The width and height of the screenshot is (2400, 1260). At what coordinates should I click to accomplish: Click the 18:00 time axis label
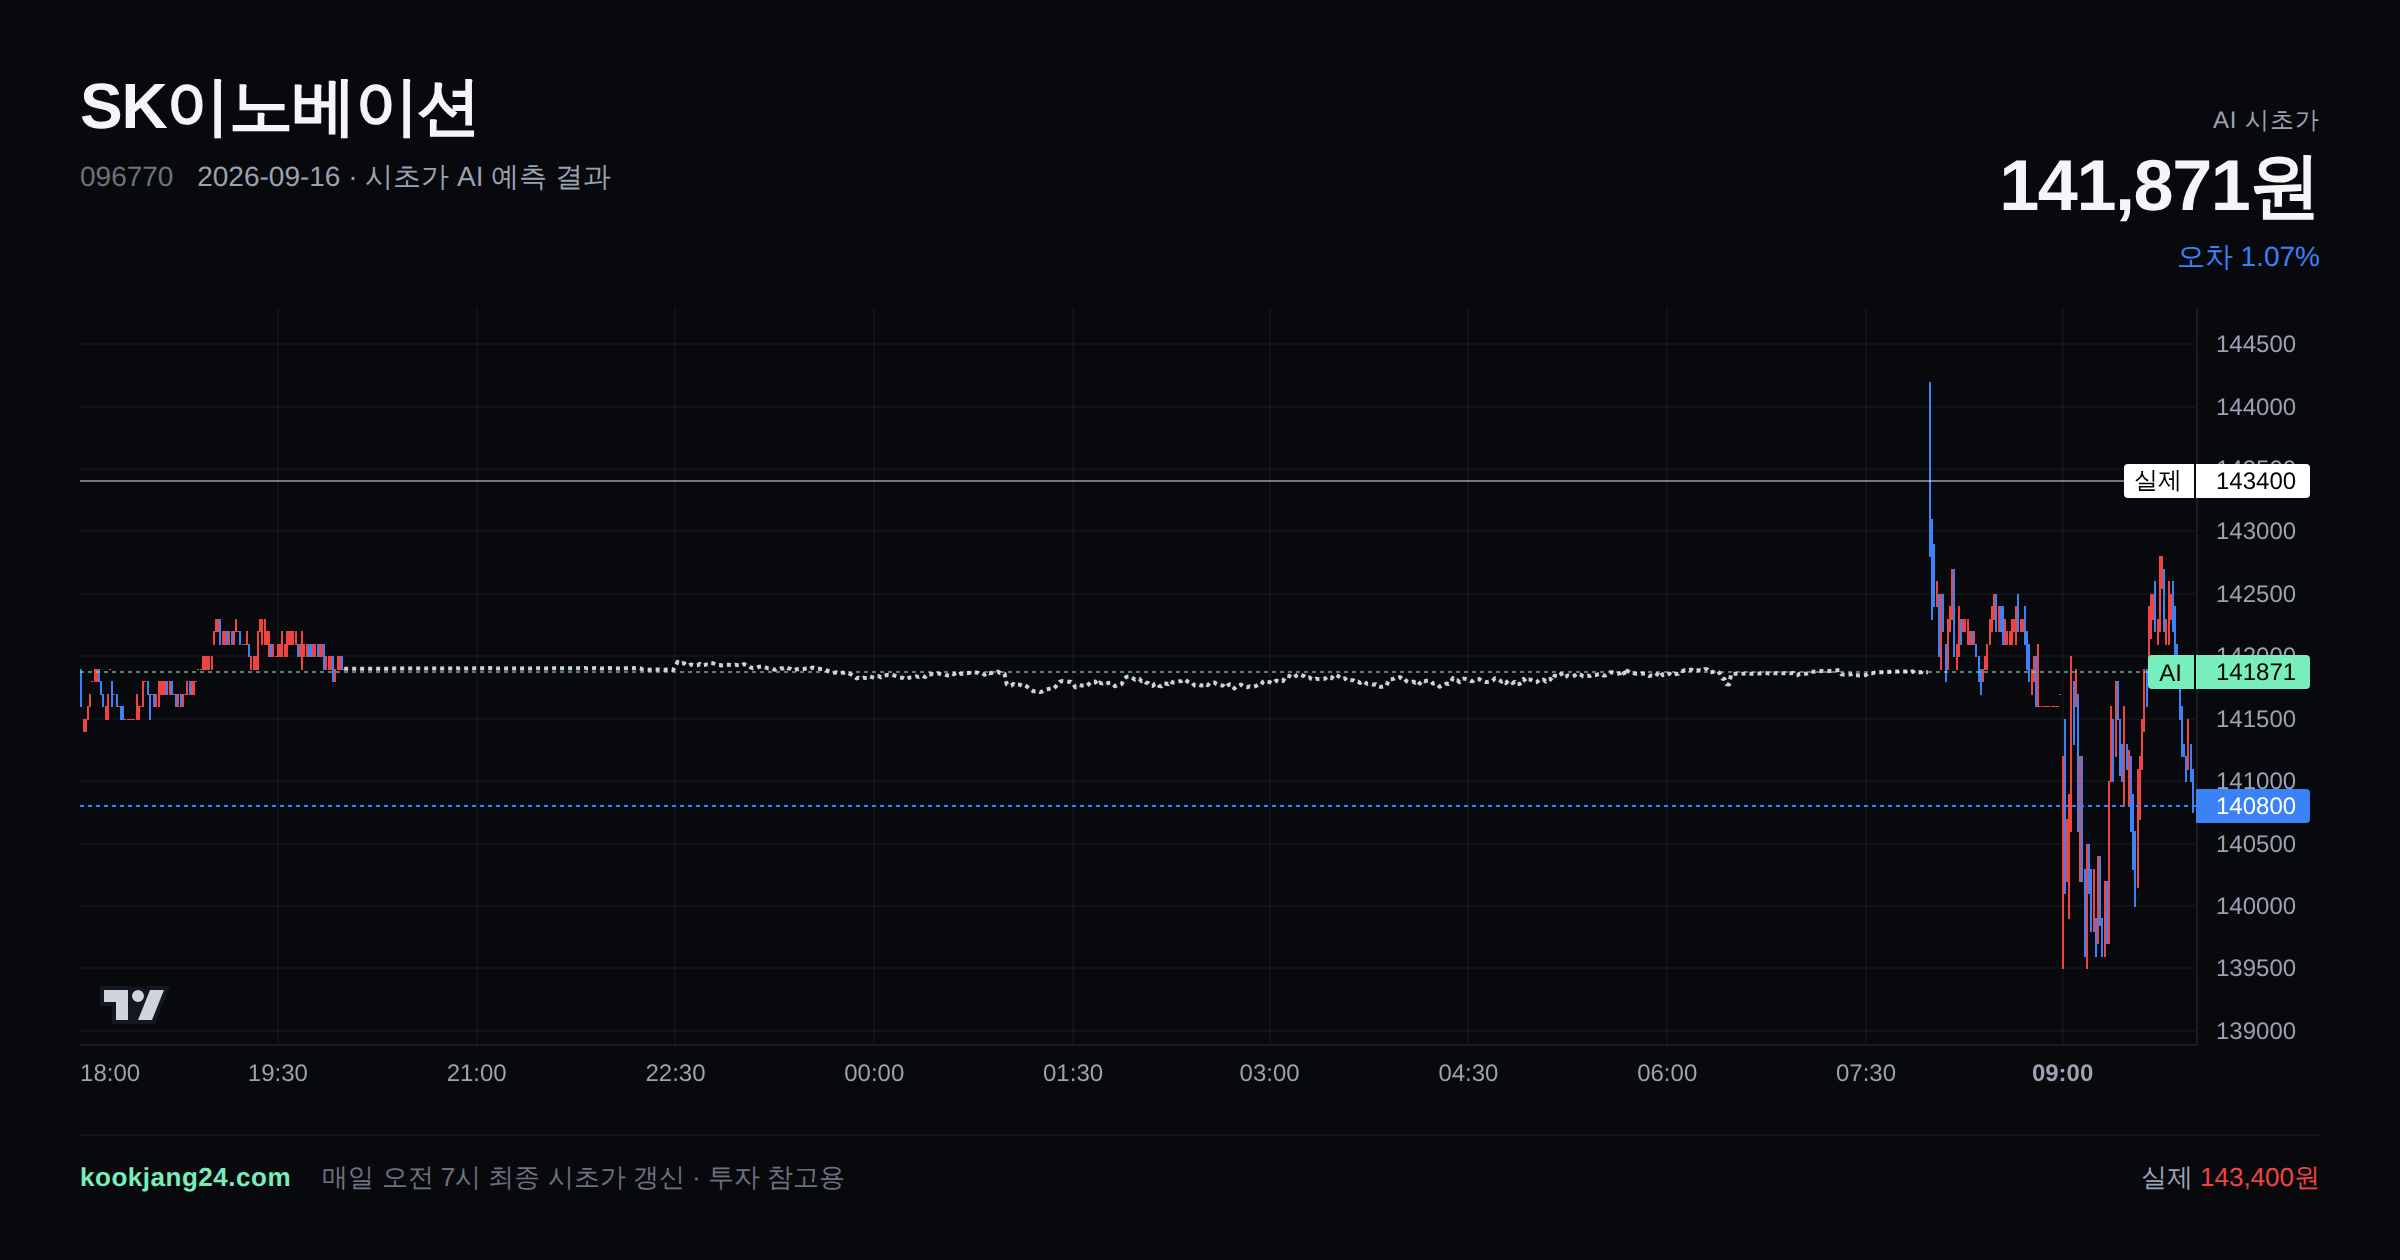[x=110, y=1073]
